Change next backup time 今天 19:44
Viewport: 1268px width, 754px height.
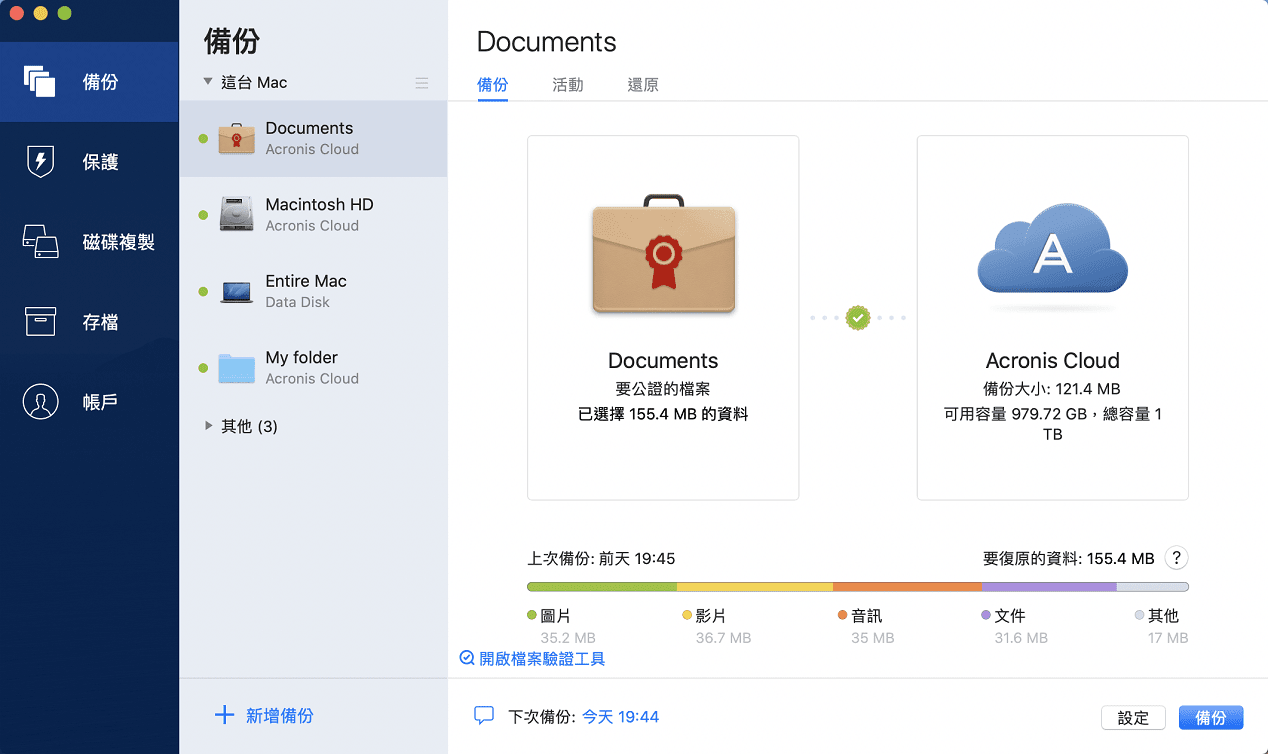621,716
